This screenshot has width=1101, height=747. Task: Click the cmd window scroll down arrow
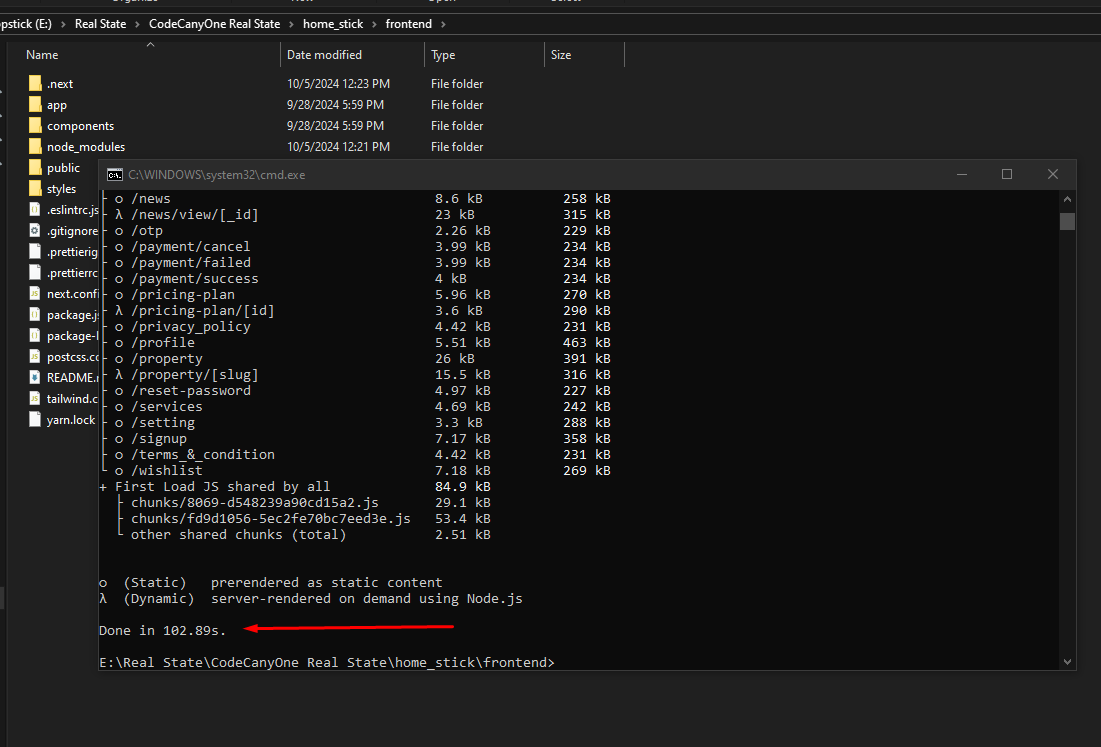click(1067, 661)
